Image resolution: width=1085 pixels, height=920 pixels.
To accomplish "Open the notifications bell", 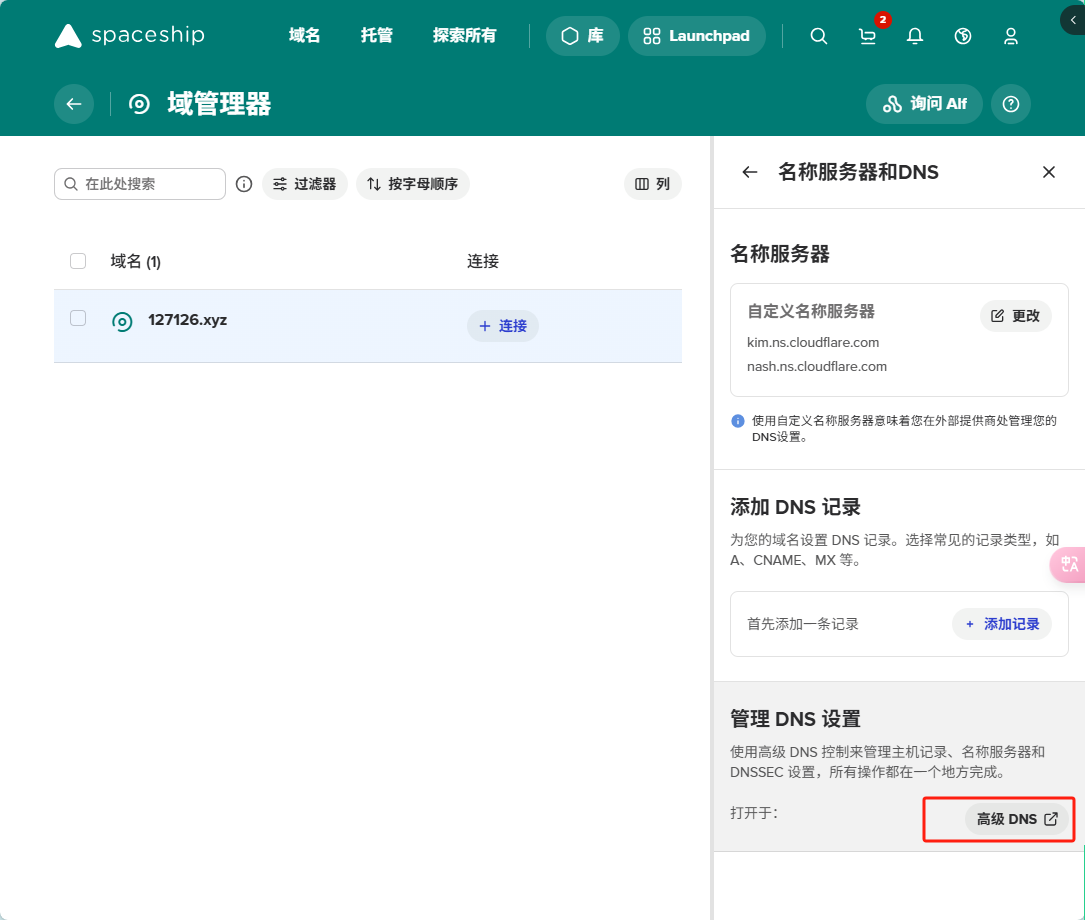I will click(915, 36).
